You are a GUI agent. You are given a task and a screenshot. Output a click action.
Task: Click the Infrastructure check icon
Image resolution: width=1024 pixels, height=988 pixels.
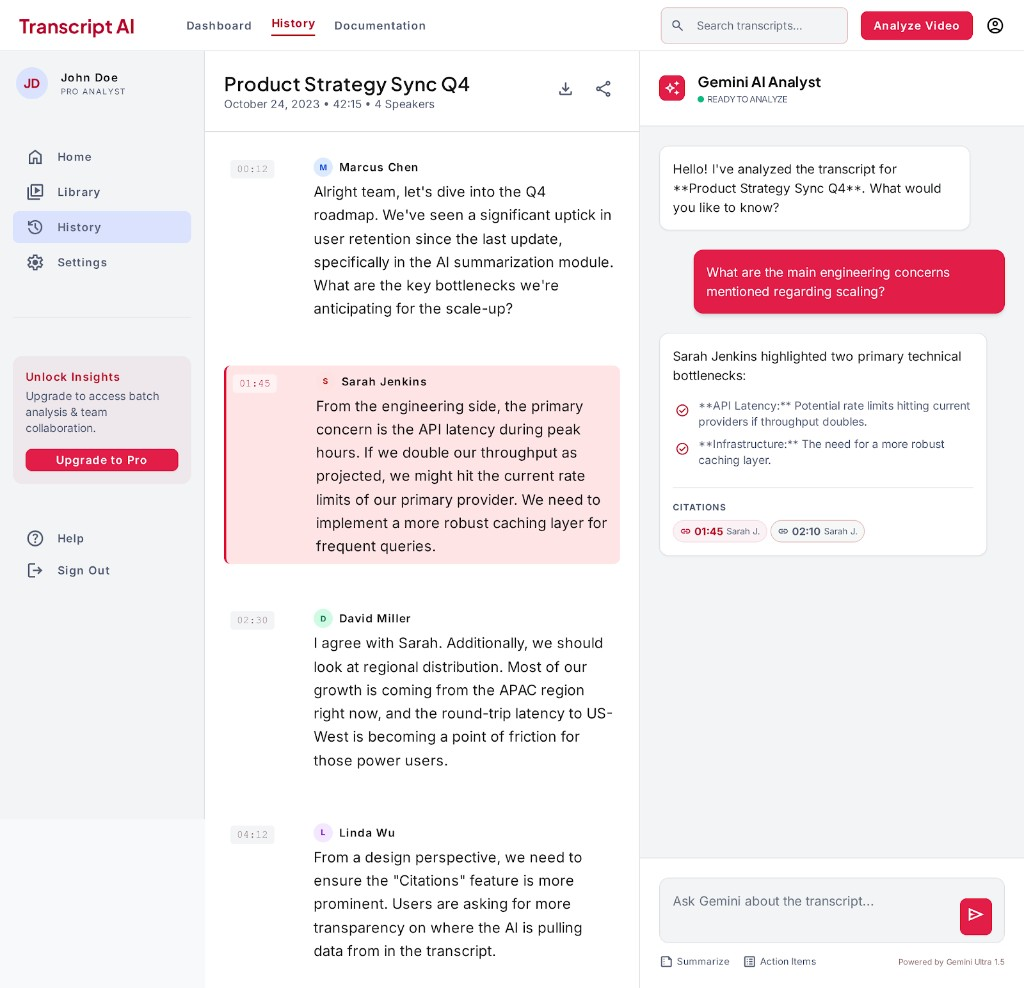click(682, 449)
